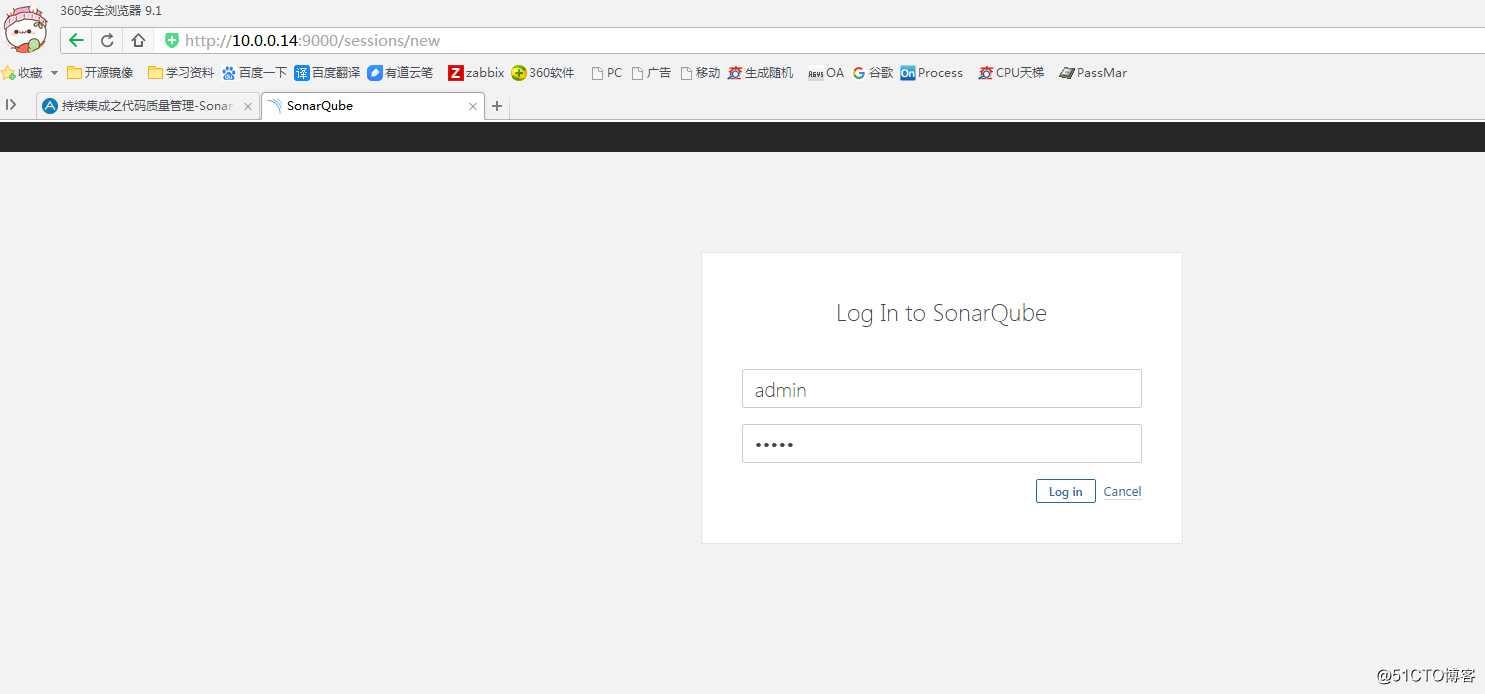Open the 广告 bookmark
1485x694 pixels.
(x=651, y=73)
